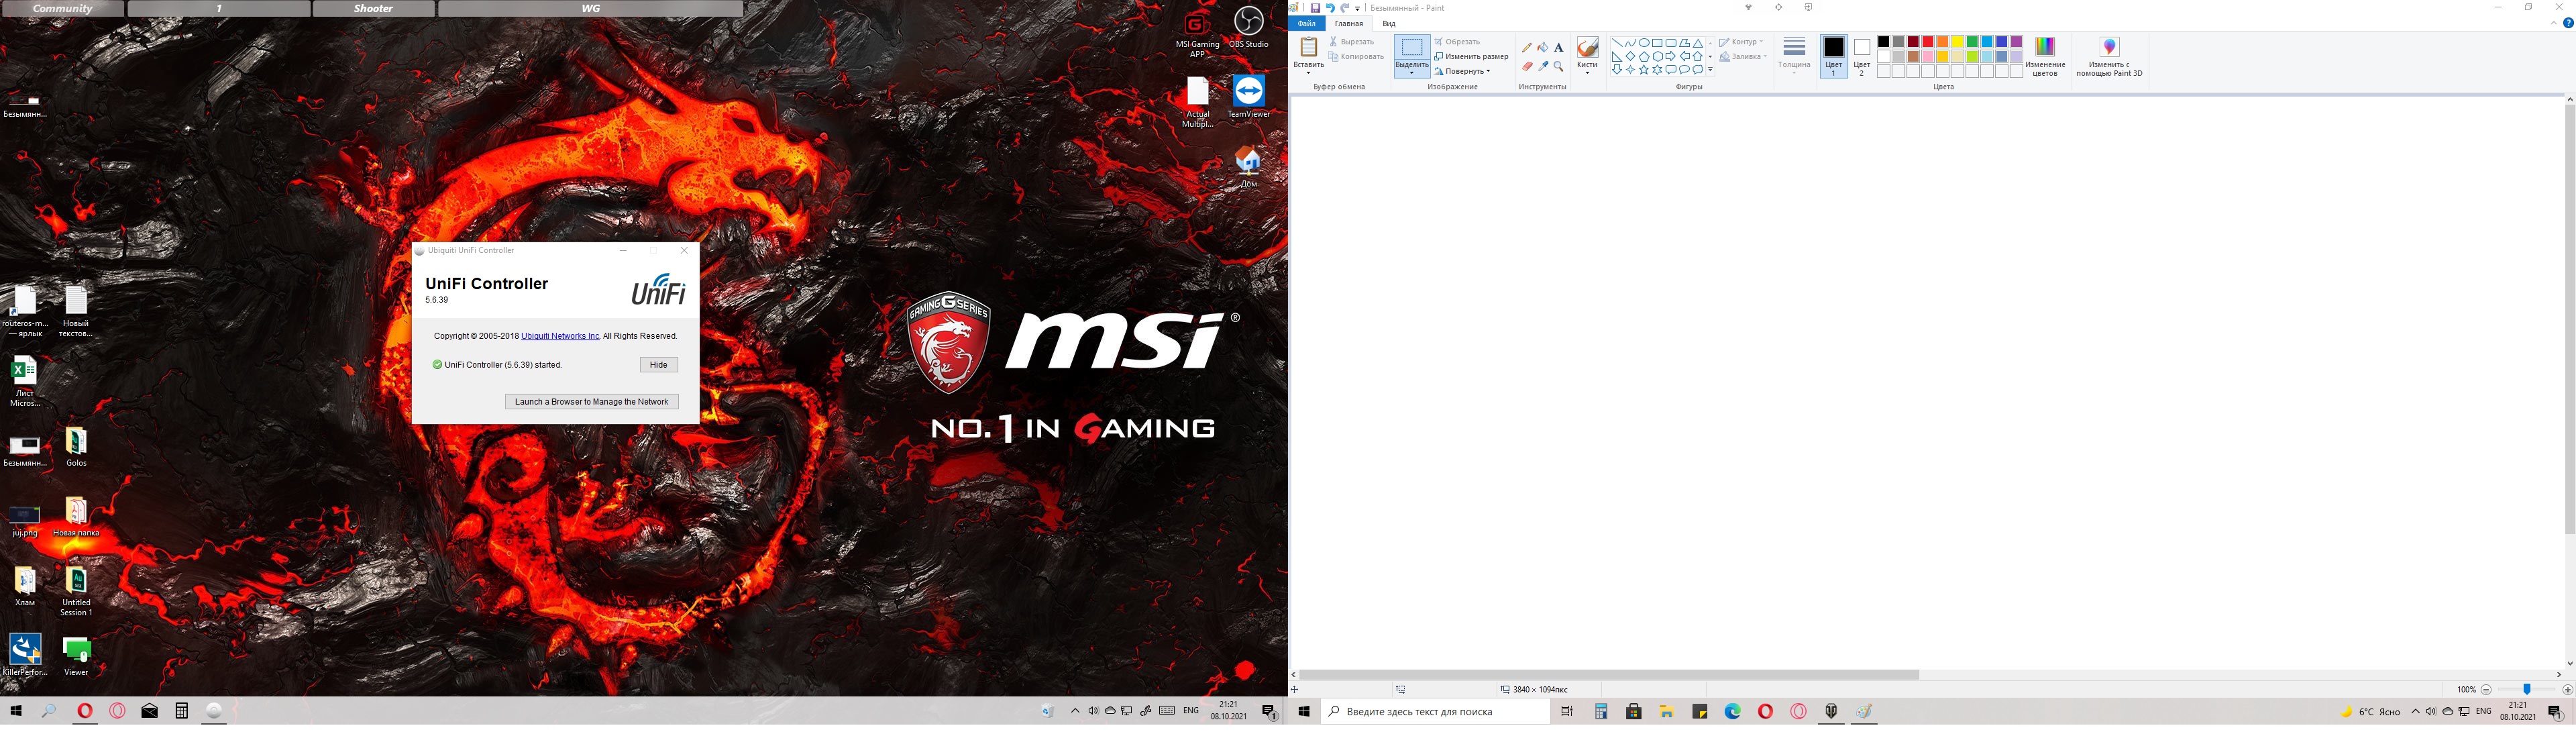Viewport: 2576px width, 734px height.
Task: Choose the Right arrow shape in Paint
Action: pos(1671,57)
